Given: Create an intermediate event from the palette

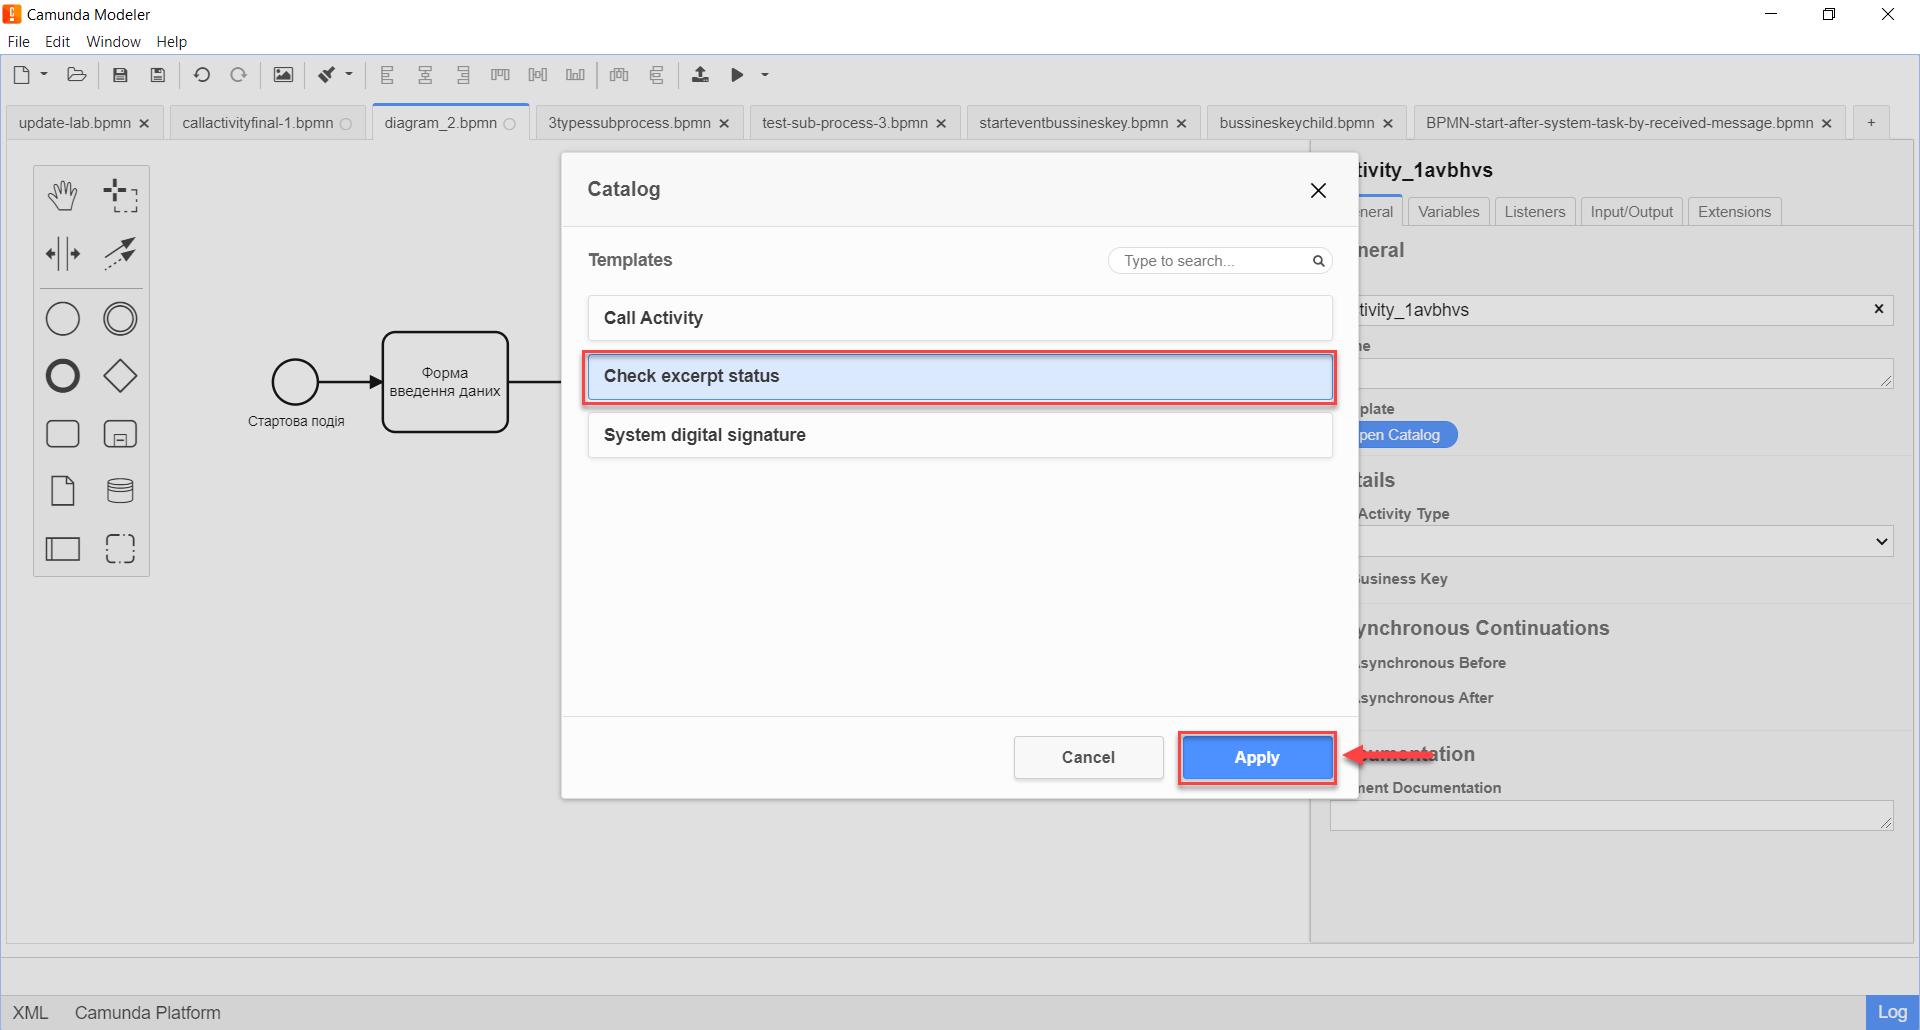Looking at the screenshot, I should (x=120, y=319).
